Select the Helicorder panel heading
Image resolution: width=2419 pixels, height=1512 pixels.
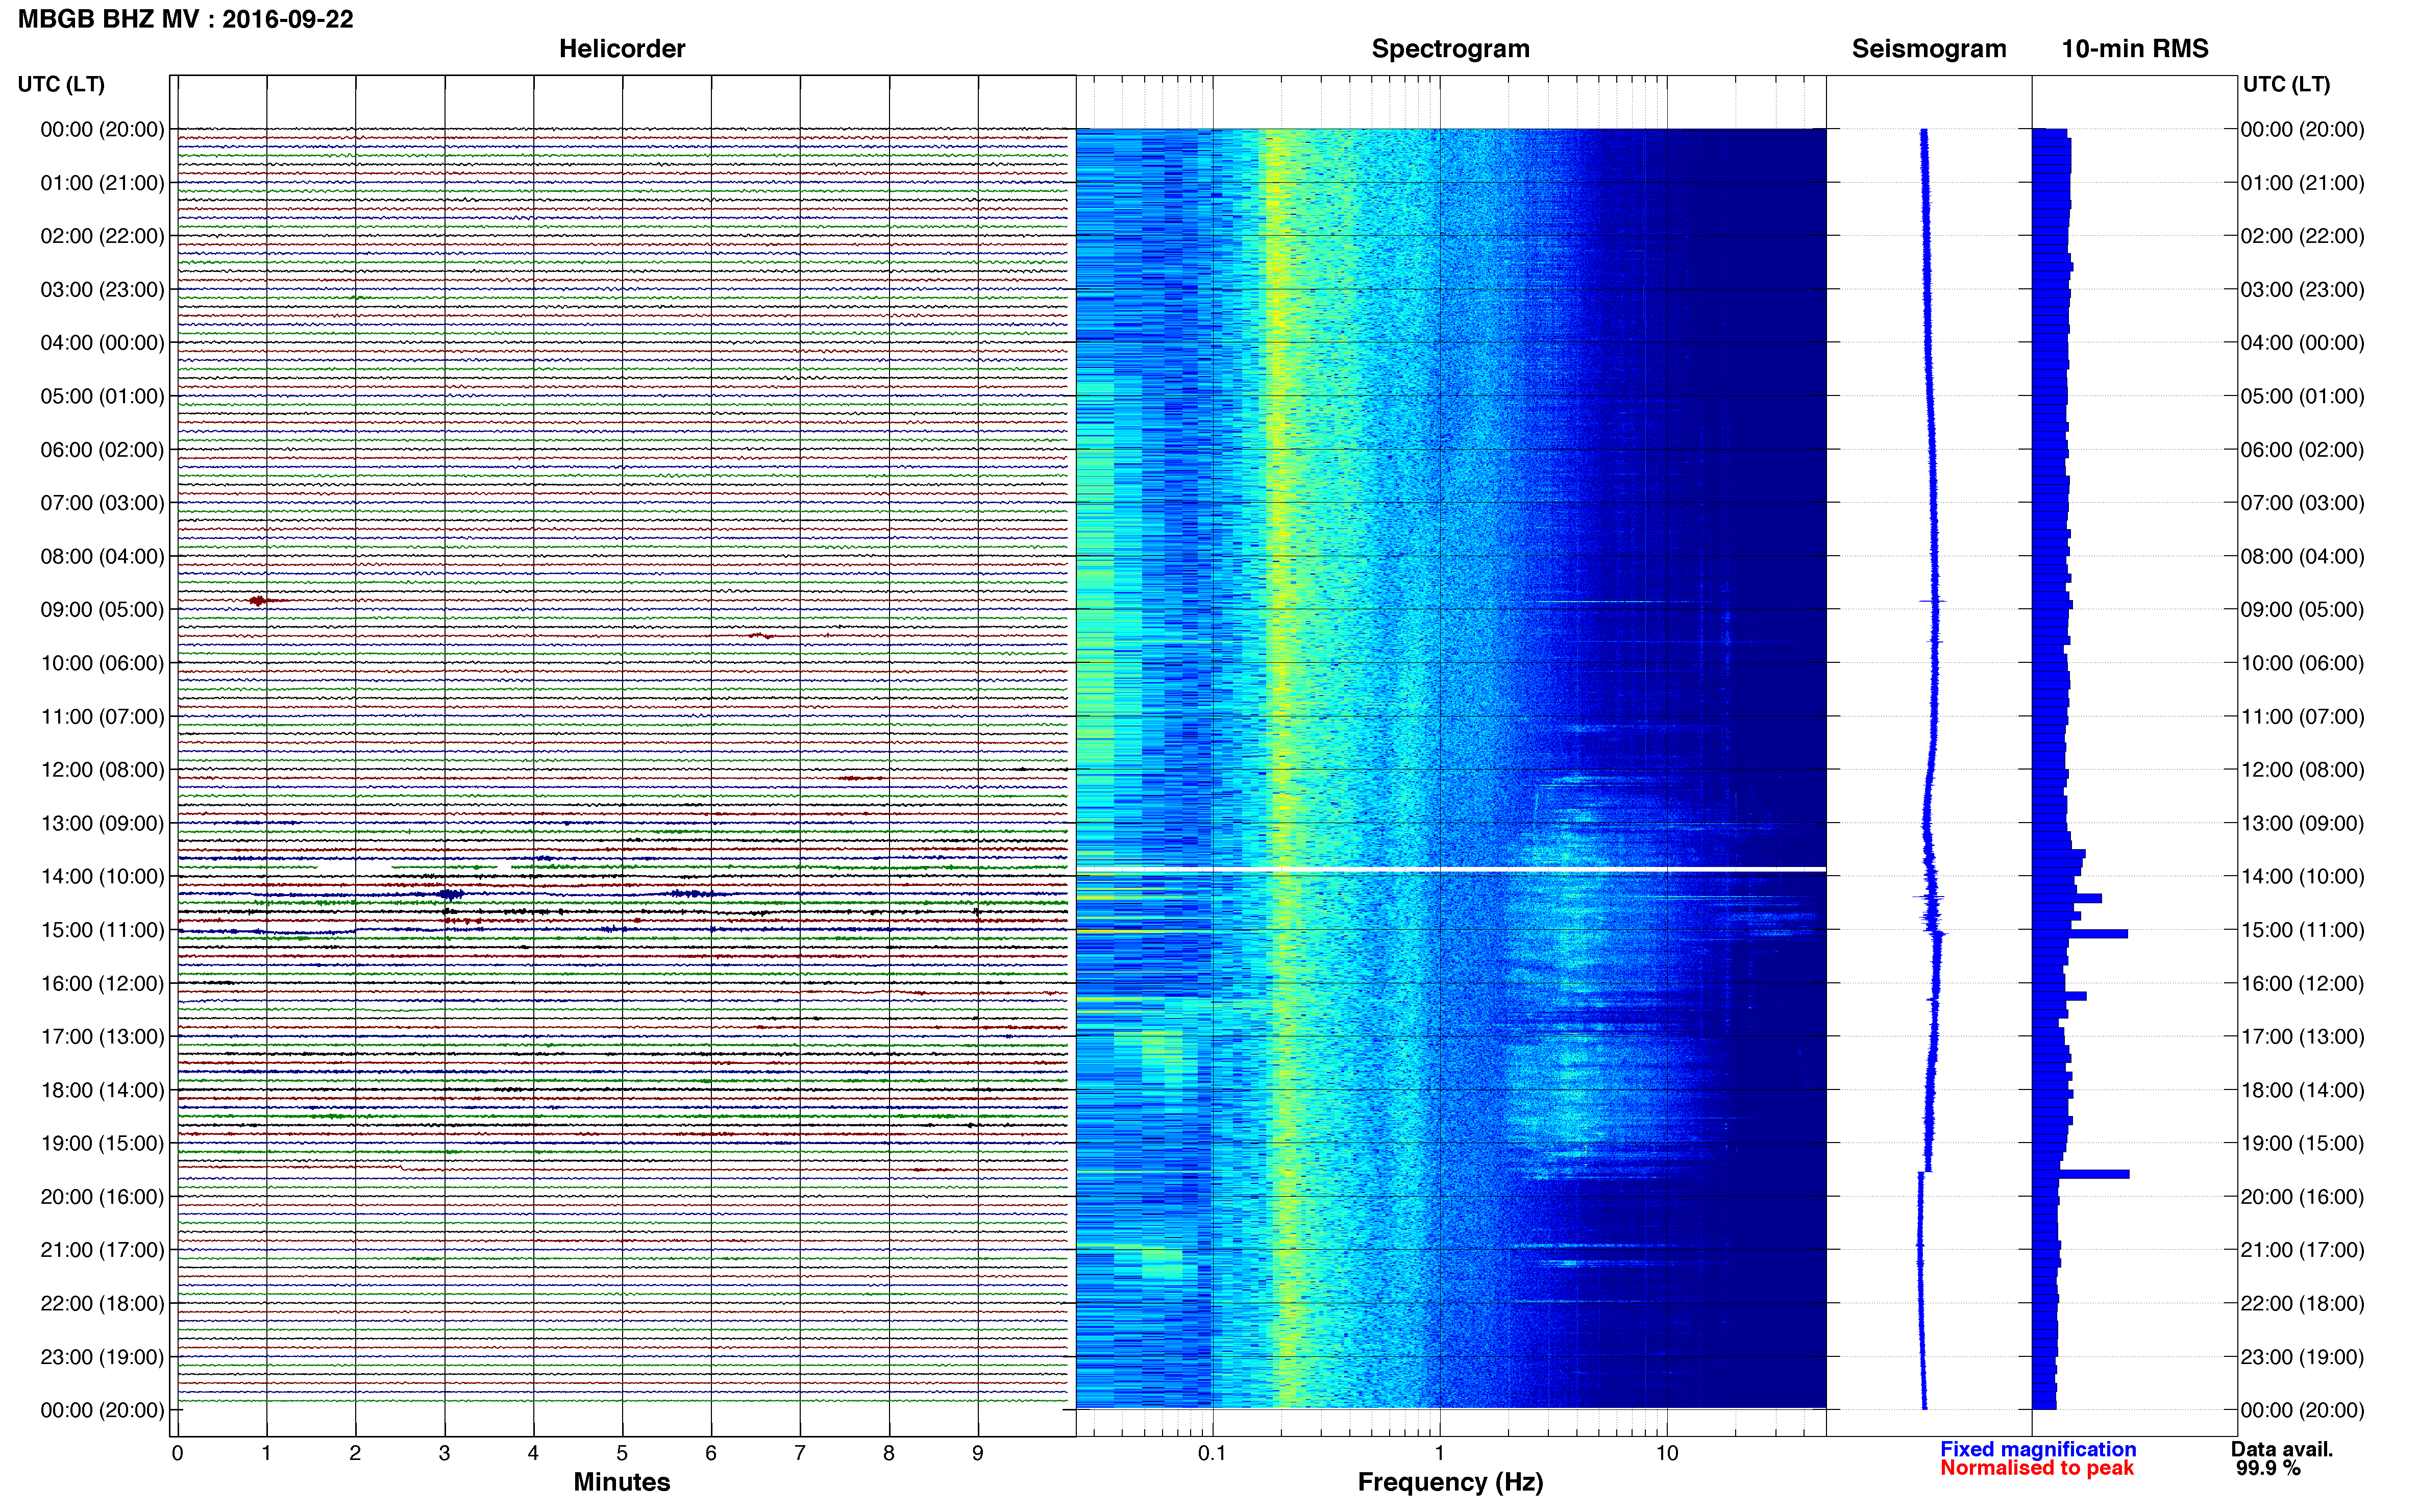pyautogui.click(x=622, y=49)
